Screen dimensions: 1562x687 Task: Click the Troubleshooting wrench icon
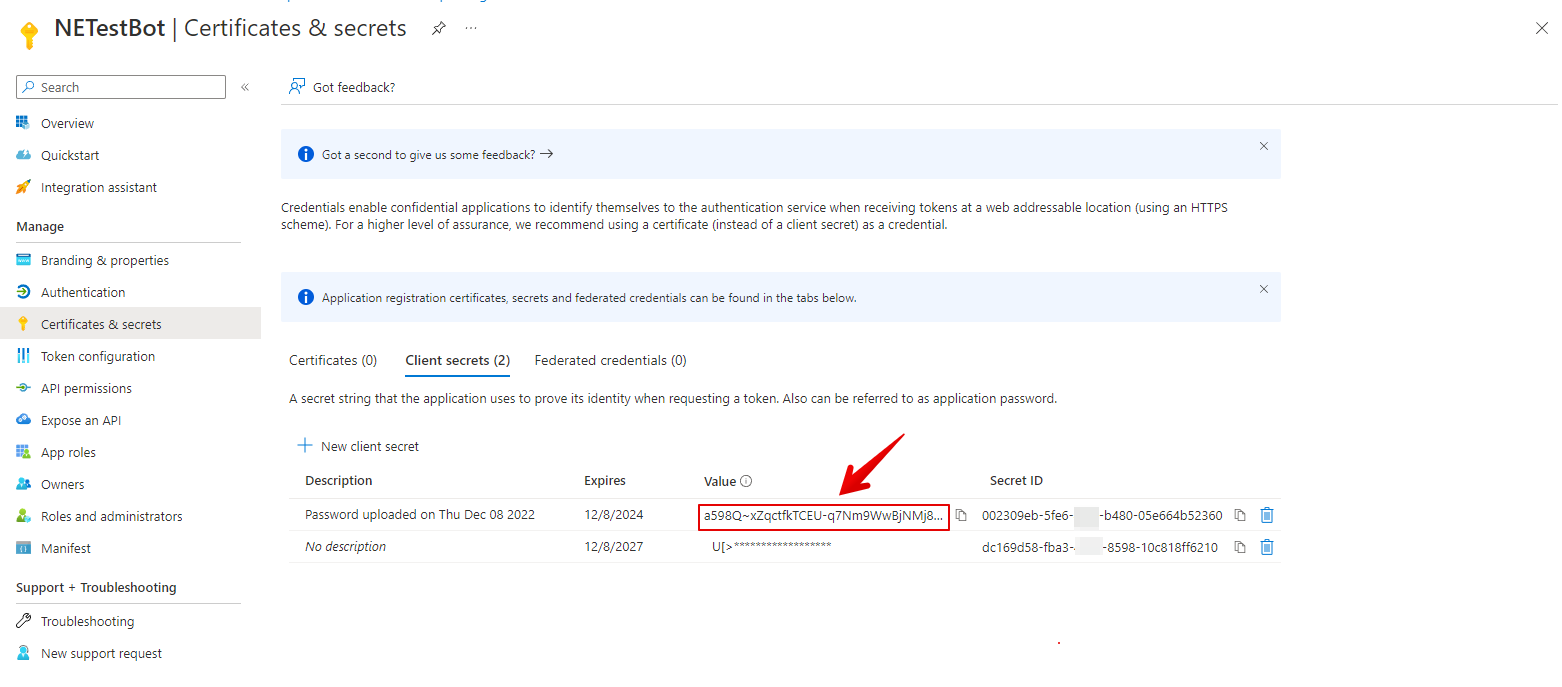coord(23,621)
